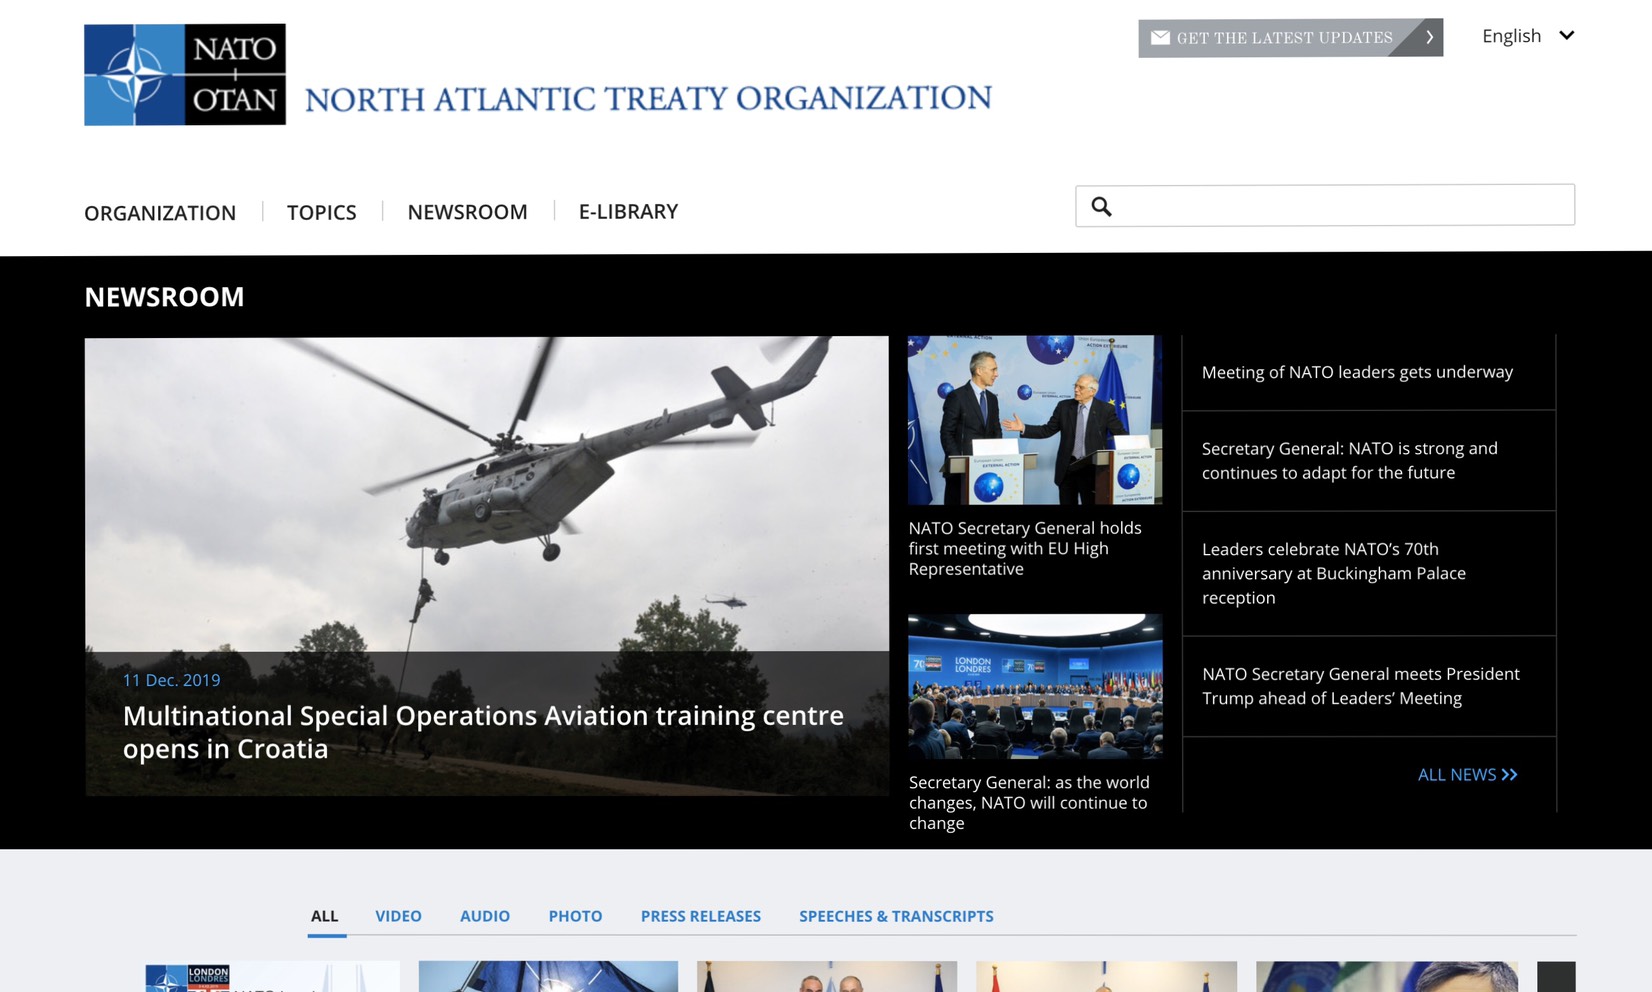This screenshot has width=1652, height=992.
Task: Select the All tab
Action: pyautogui.click(x=325, y=916)
